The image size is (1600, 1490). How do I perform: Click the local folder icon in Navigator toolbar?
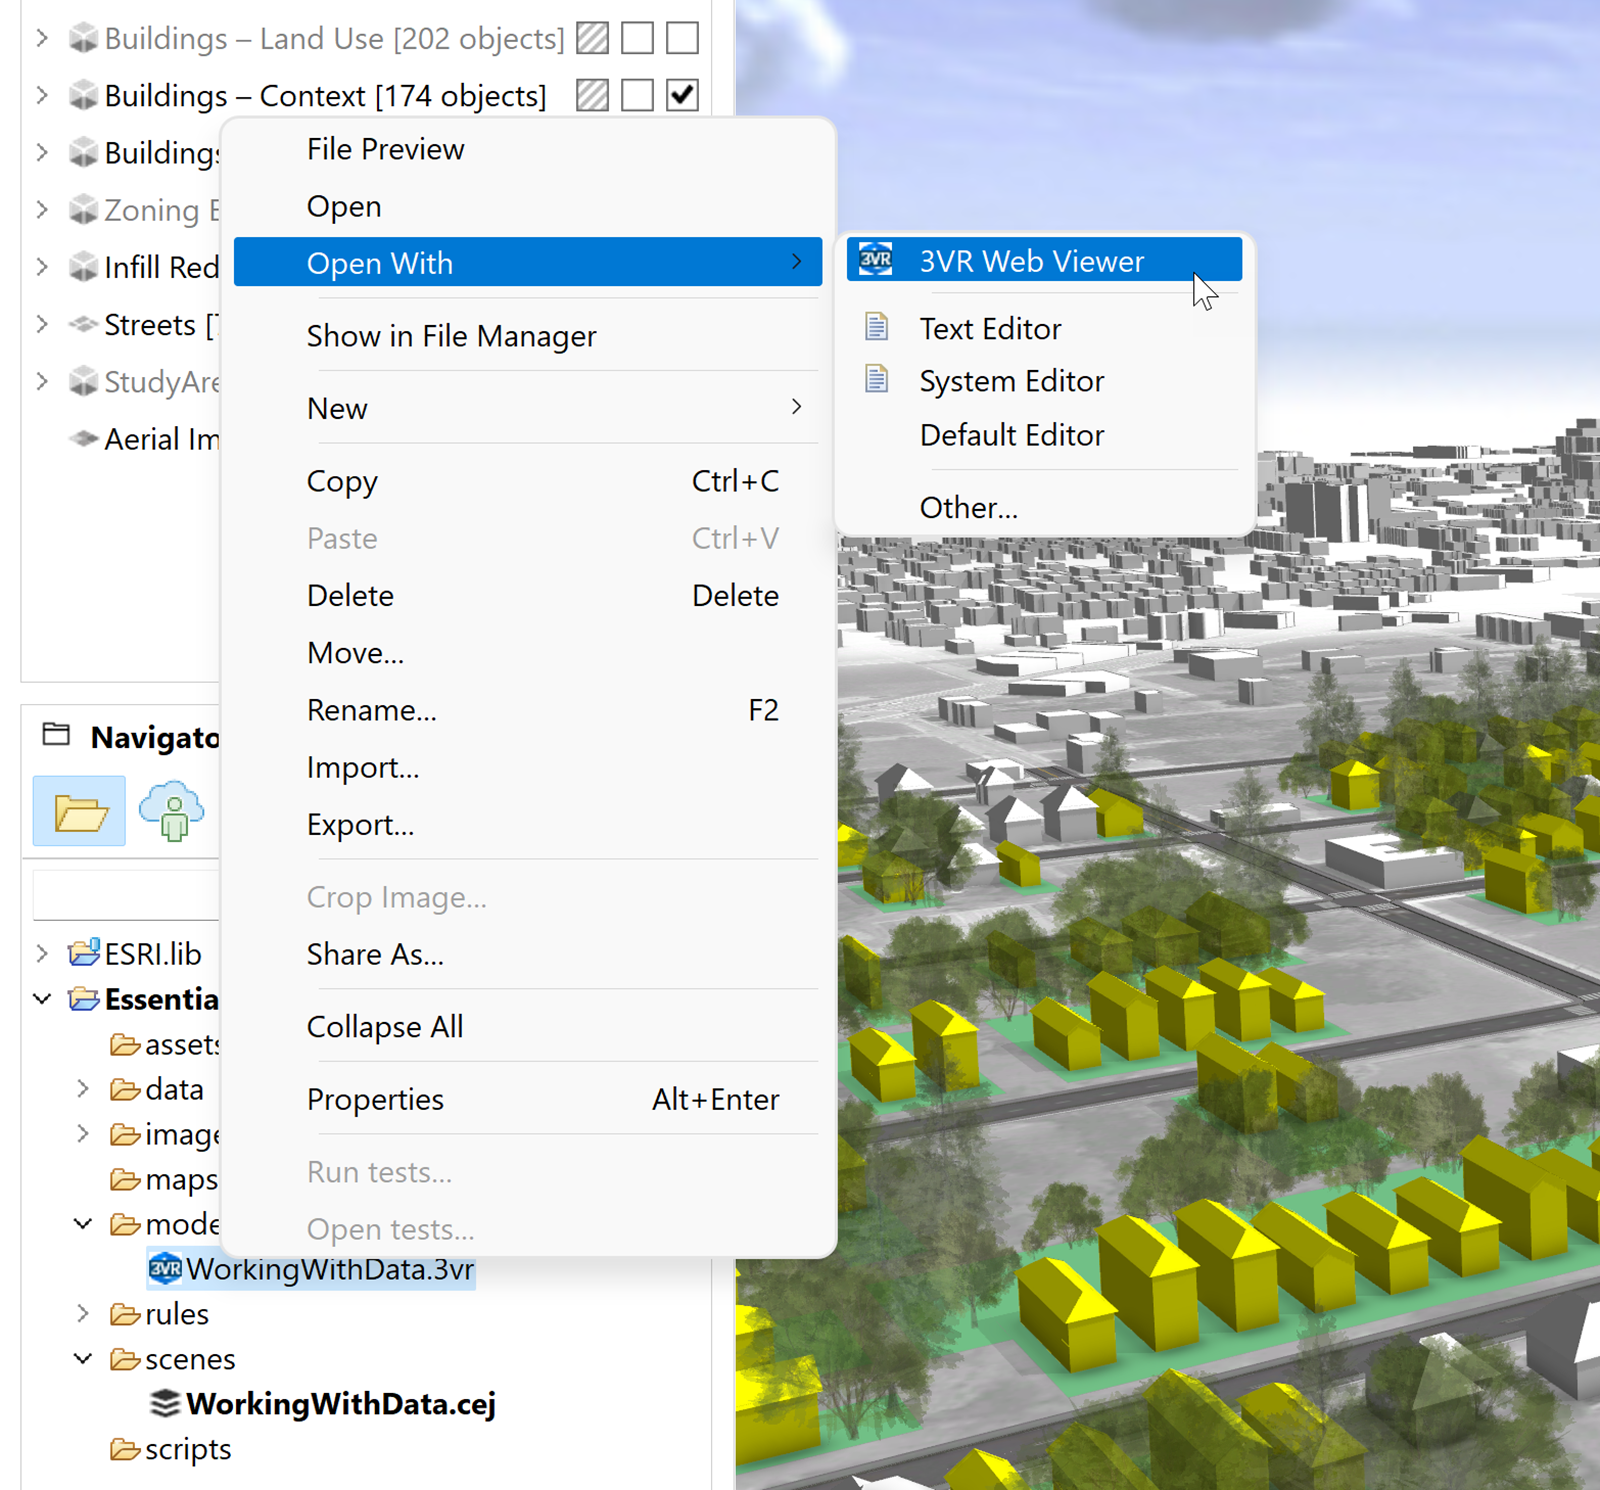click(80, 812)
